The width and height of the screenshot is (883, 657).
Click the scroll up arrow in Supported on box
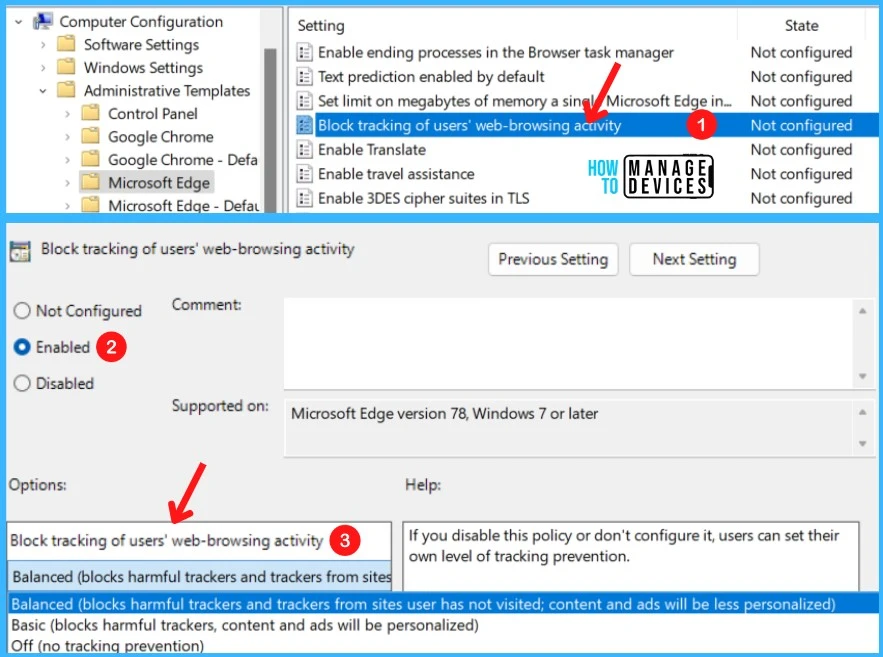(x=862, y=412)
